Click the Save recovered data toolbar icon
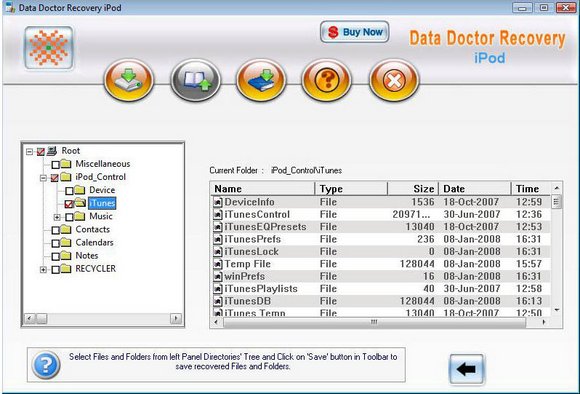 (x=129, y=80)
